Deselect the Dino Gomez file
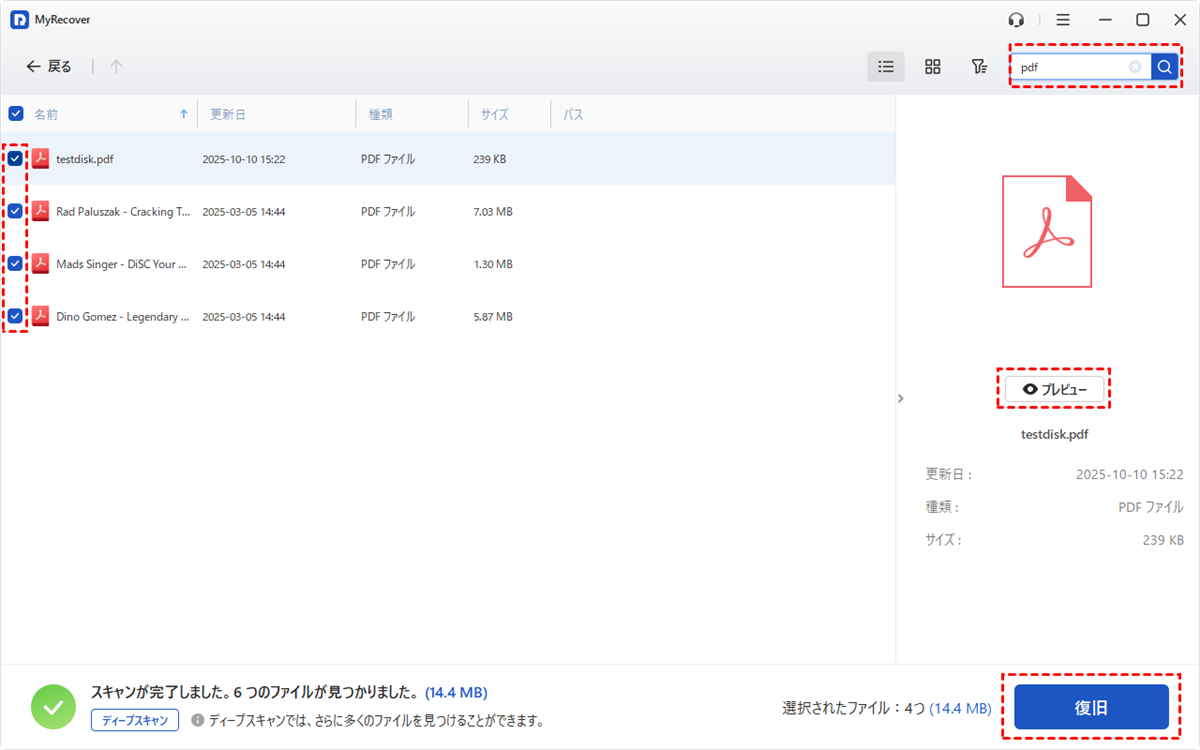1200x750 pixels. [x=16, y=316]
